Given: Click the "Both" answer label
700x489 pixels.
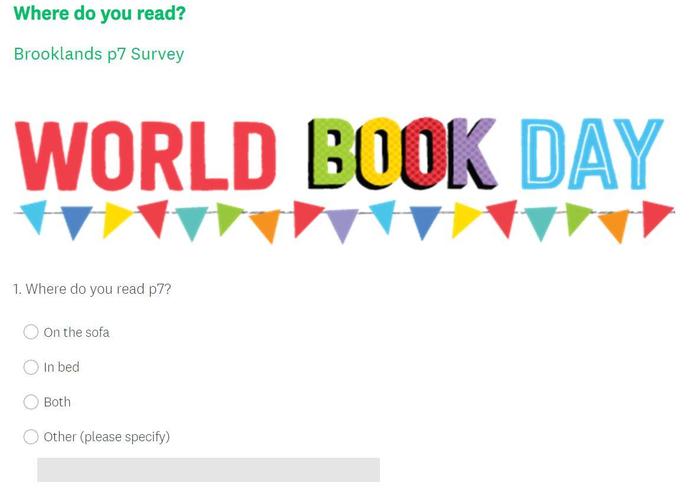Looking at the screenshot, I should [x=57, y=402].
